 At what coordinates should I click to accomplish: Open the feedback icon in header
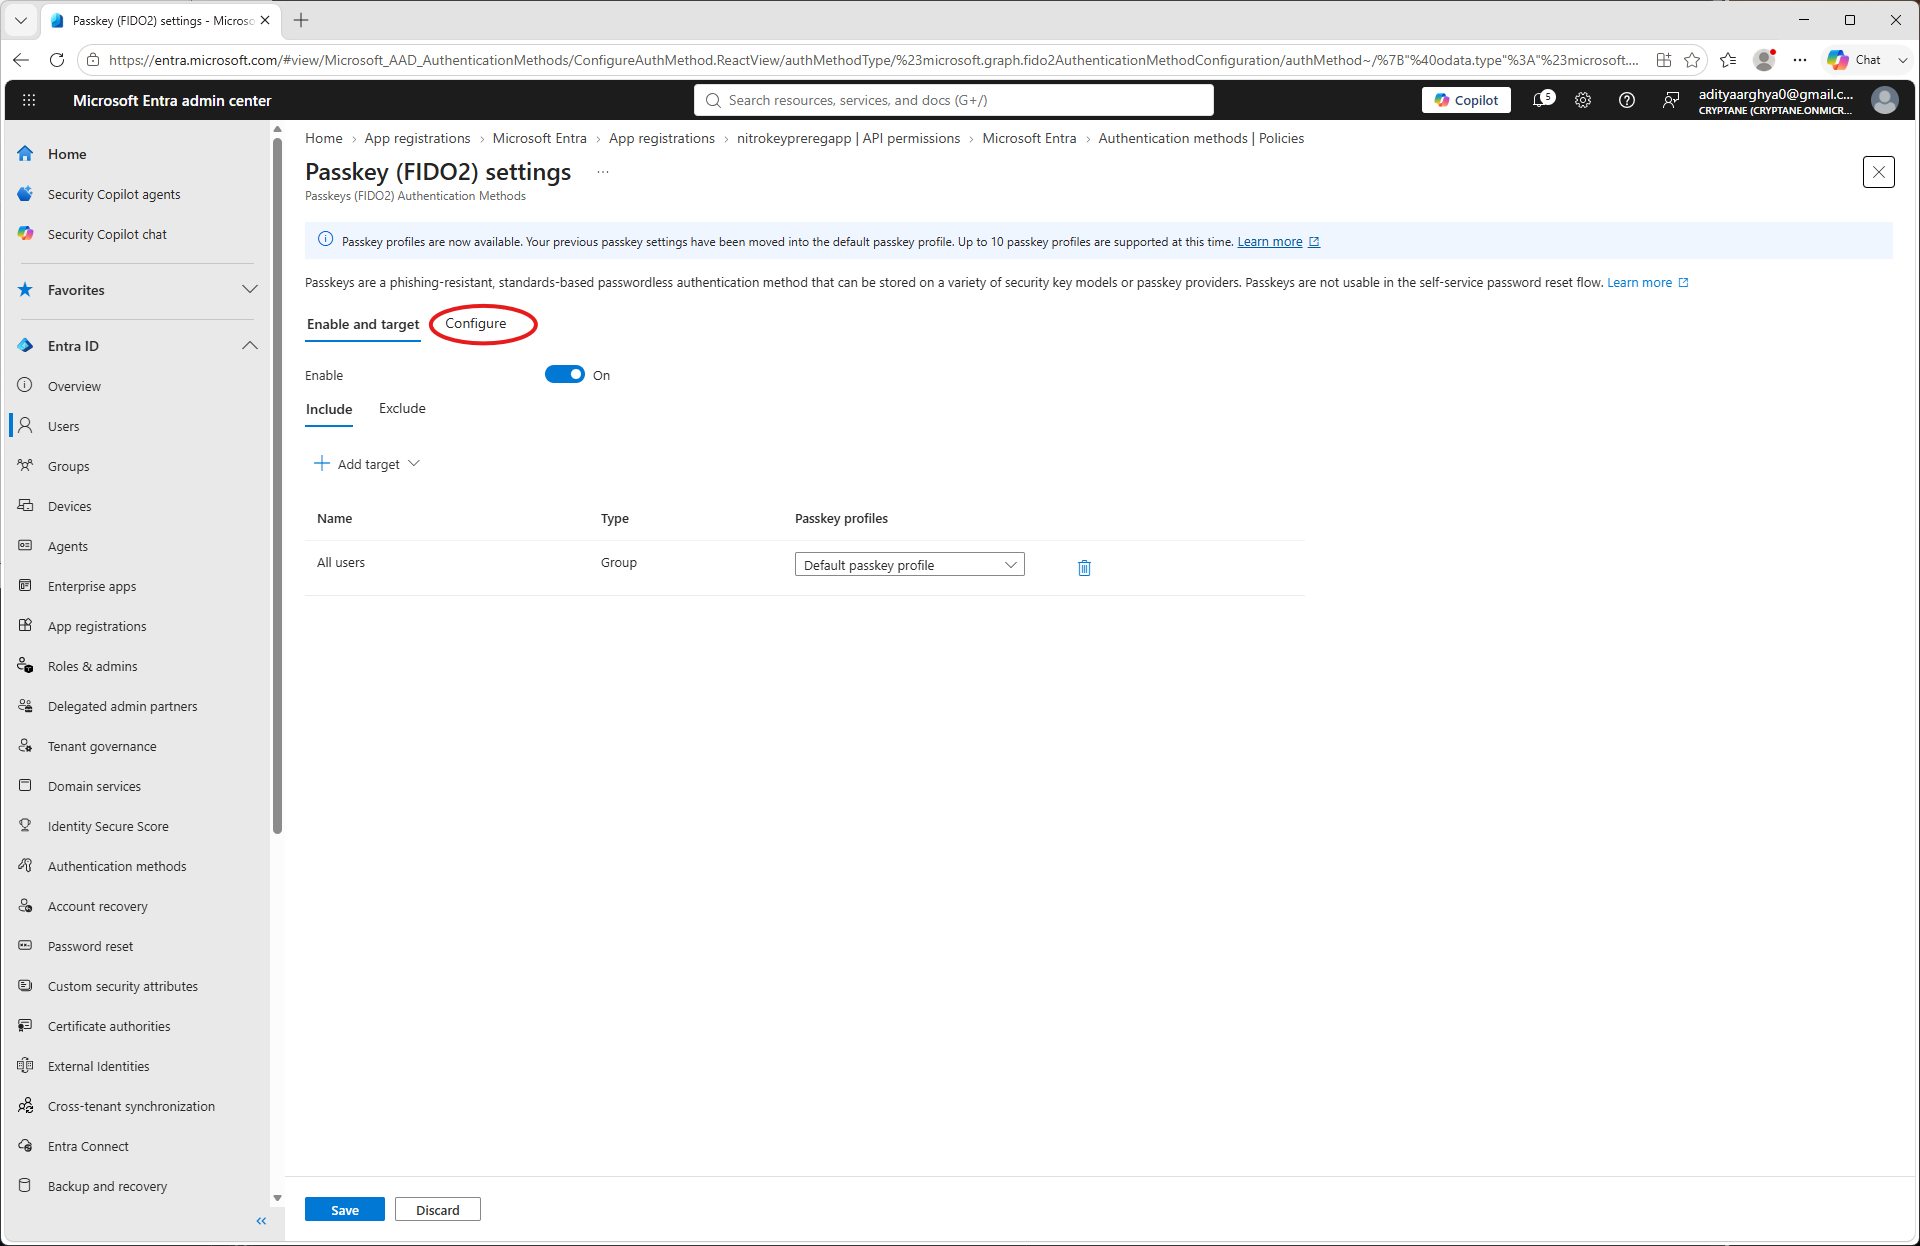coord(1671,100)
